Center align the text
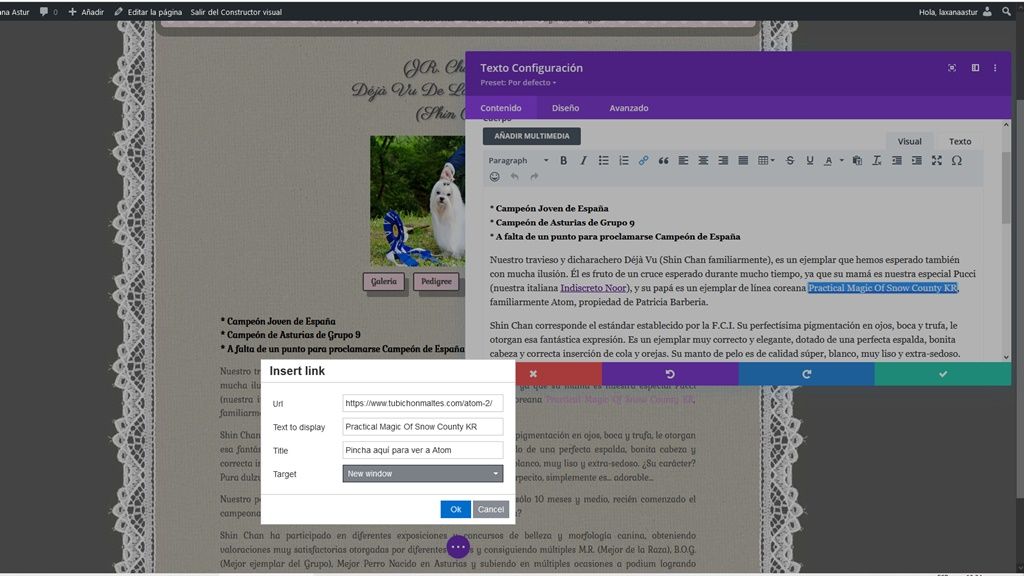Image resolution: width=1024 pixels, height=576 pixels. pos(703,161)
